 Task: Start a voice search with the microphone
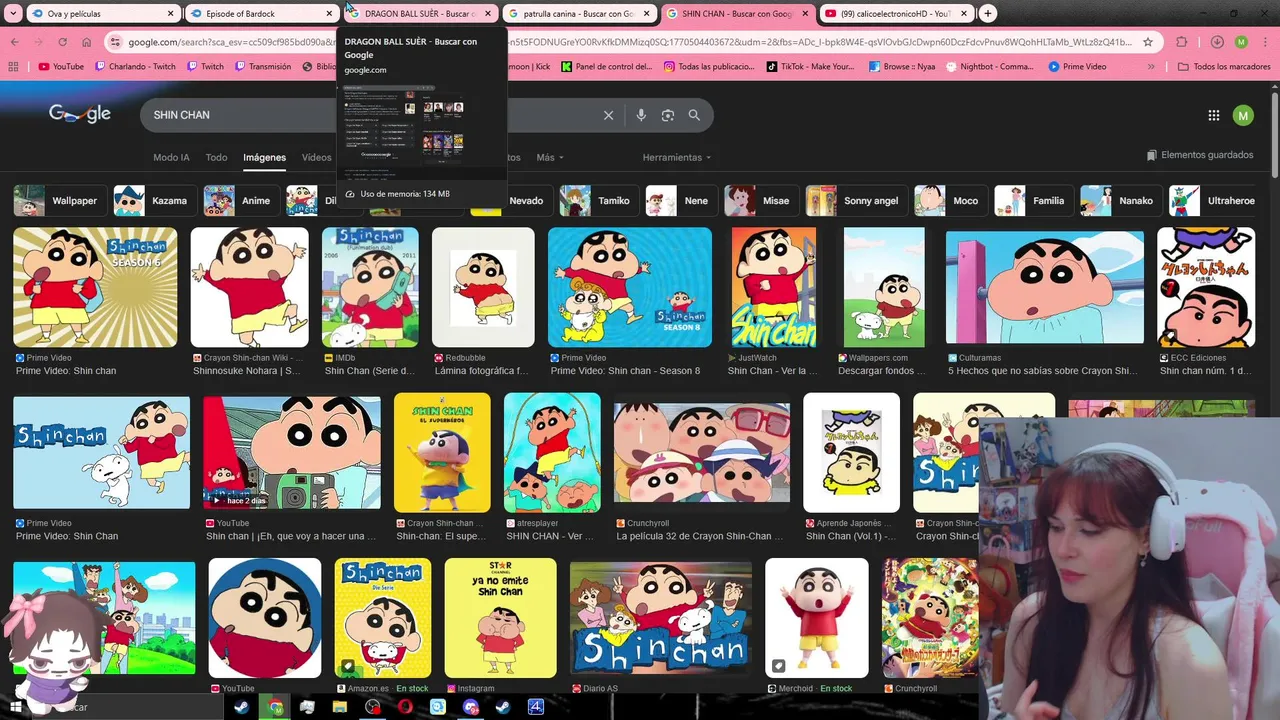tap(641, 115)
